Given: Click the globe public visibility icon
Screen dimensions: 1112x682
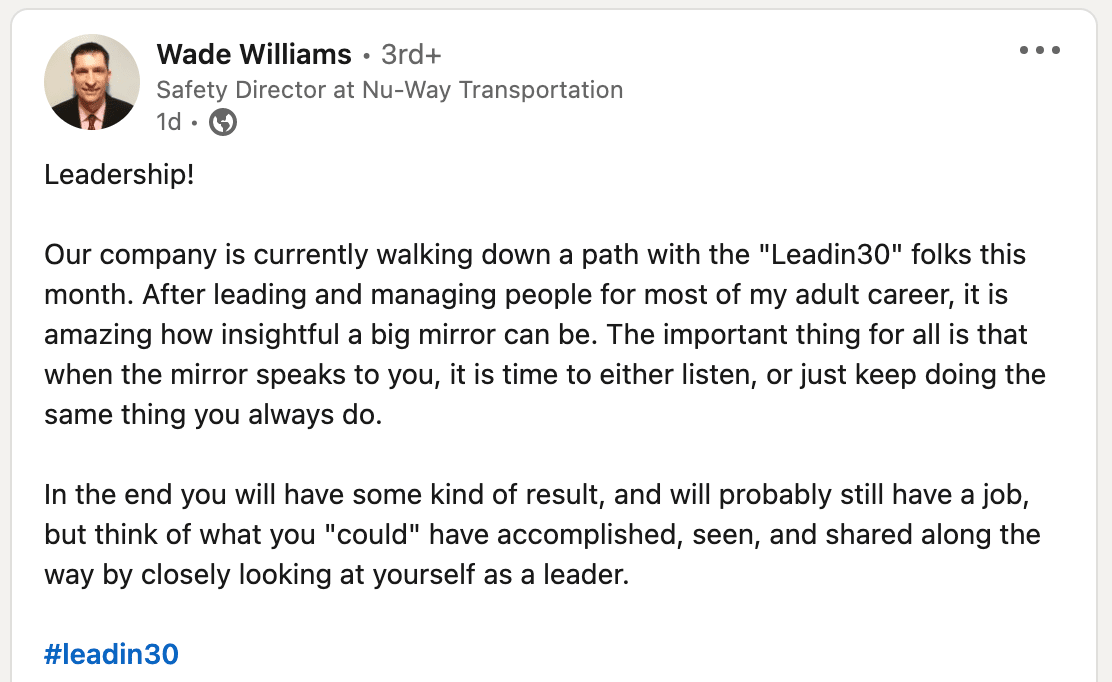Looking at the screenshot, I should [223, 122].
